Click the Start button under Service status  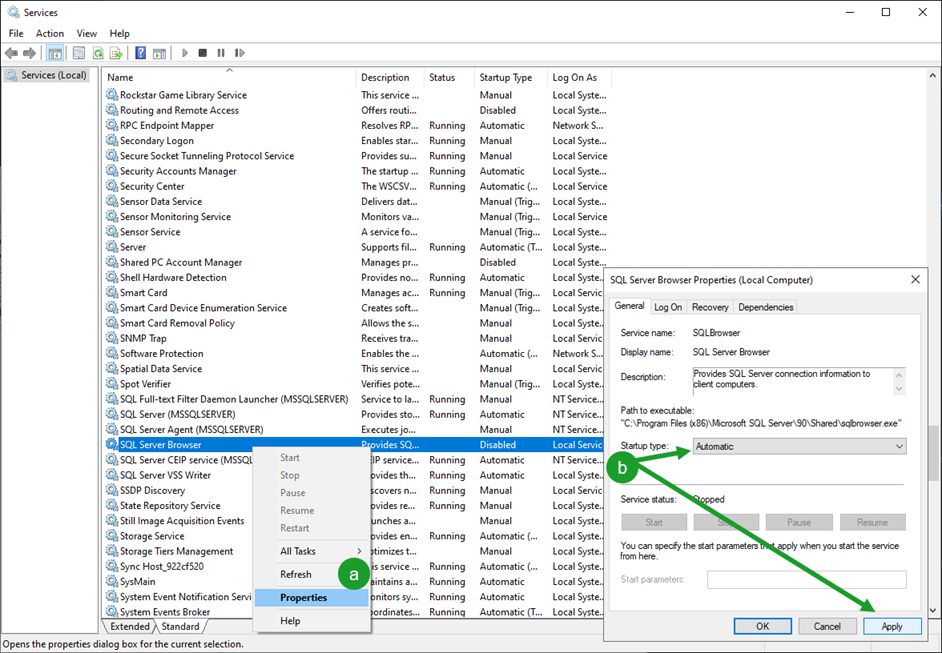654,523
